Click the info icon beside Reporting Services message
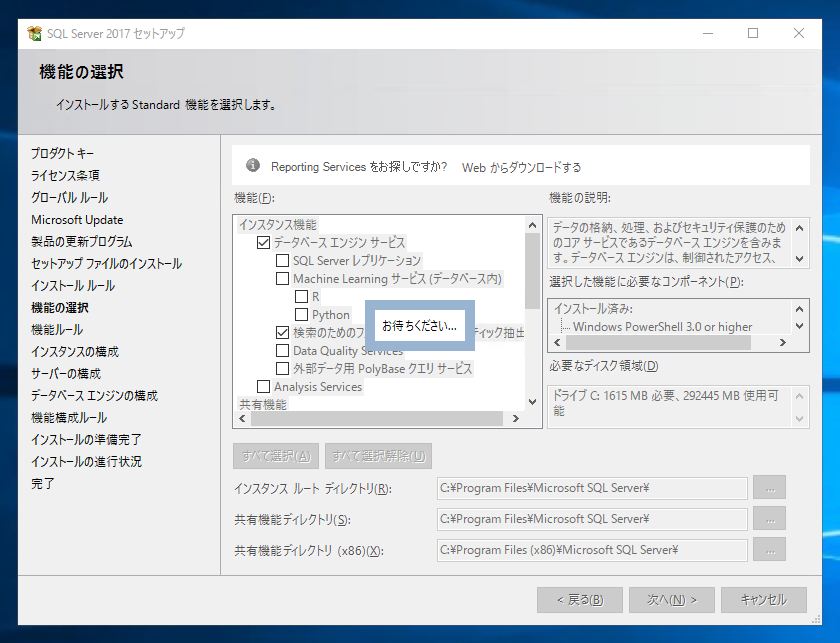 pos(253,166)
